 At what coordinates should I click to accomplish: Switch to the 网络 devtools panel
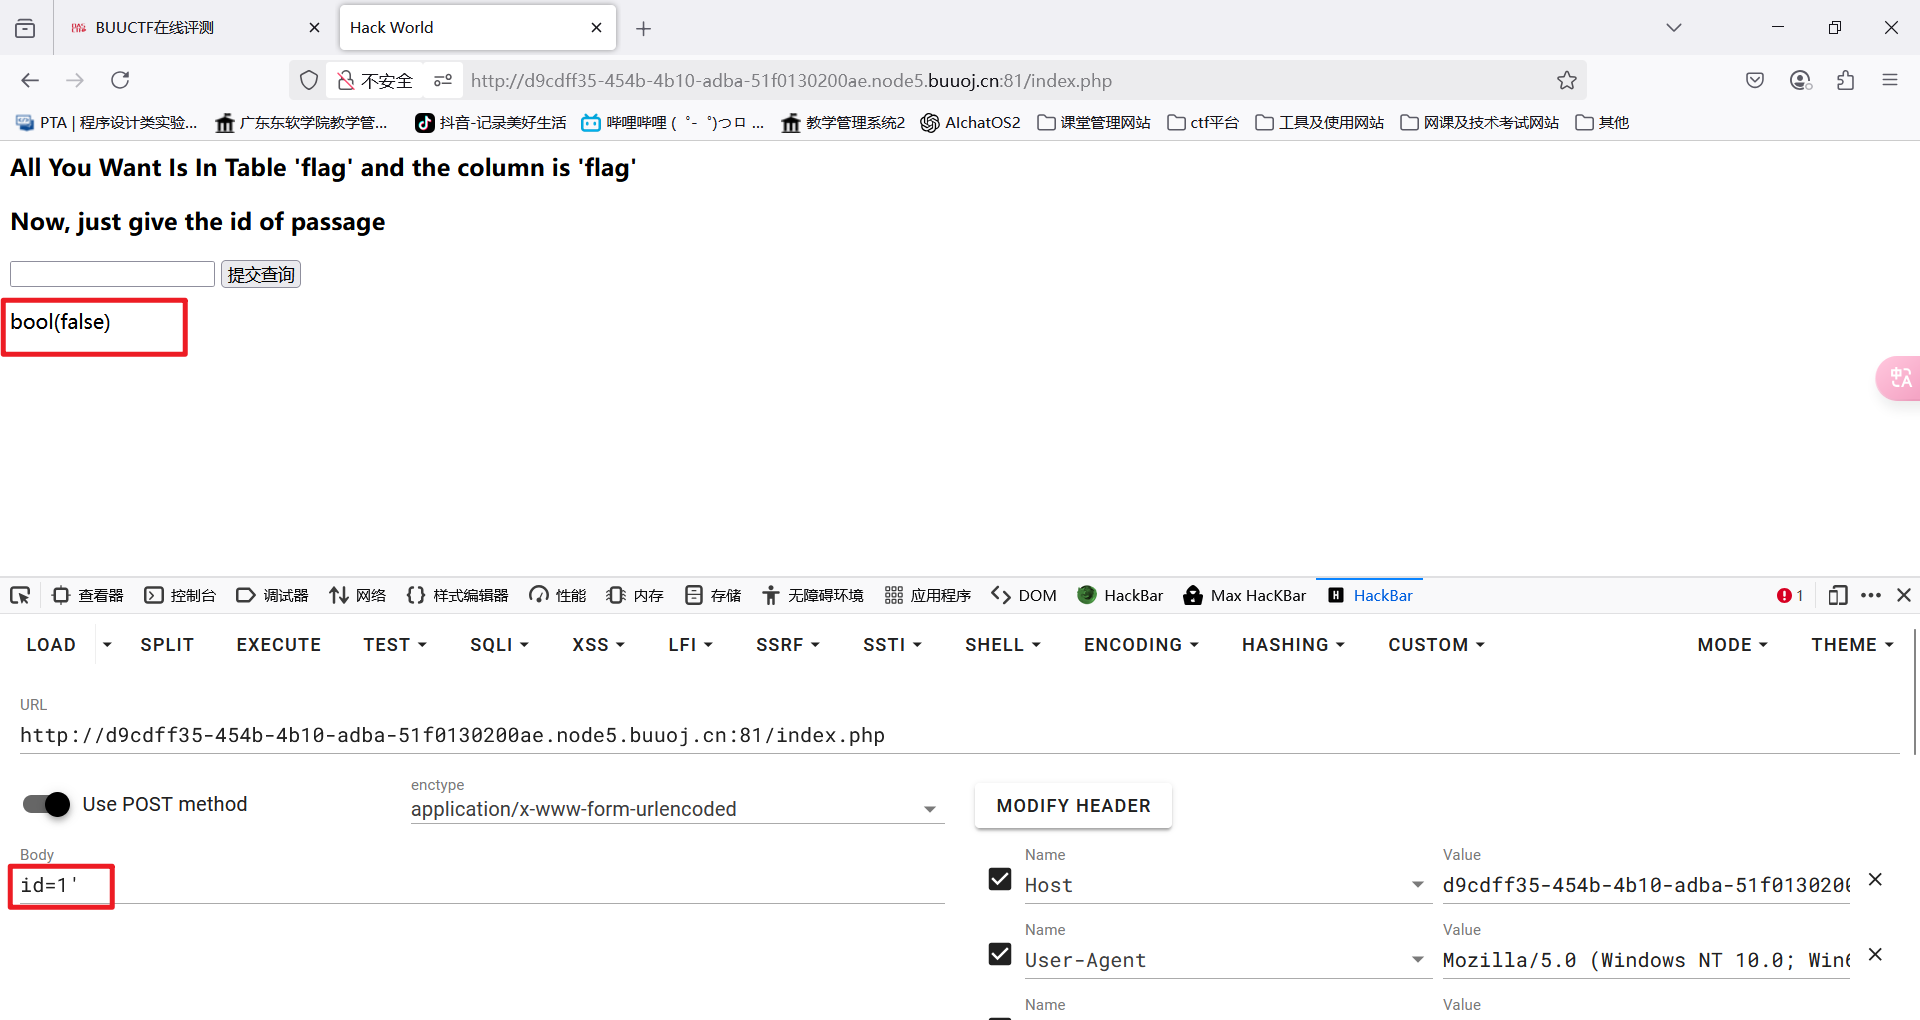point(357,595)
